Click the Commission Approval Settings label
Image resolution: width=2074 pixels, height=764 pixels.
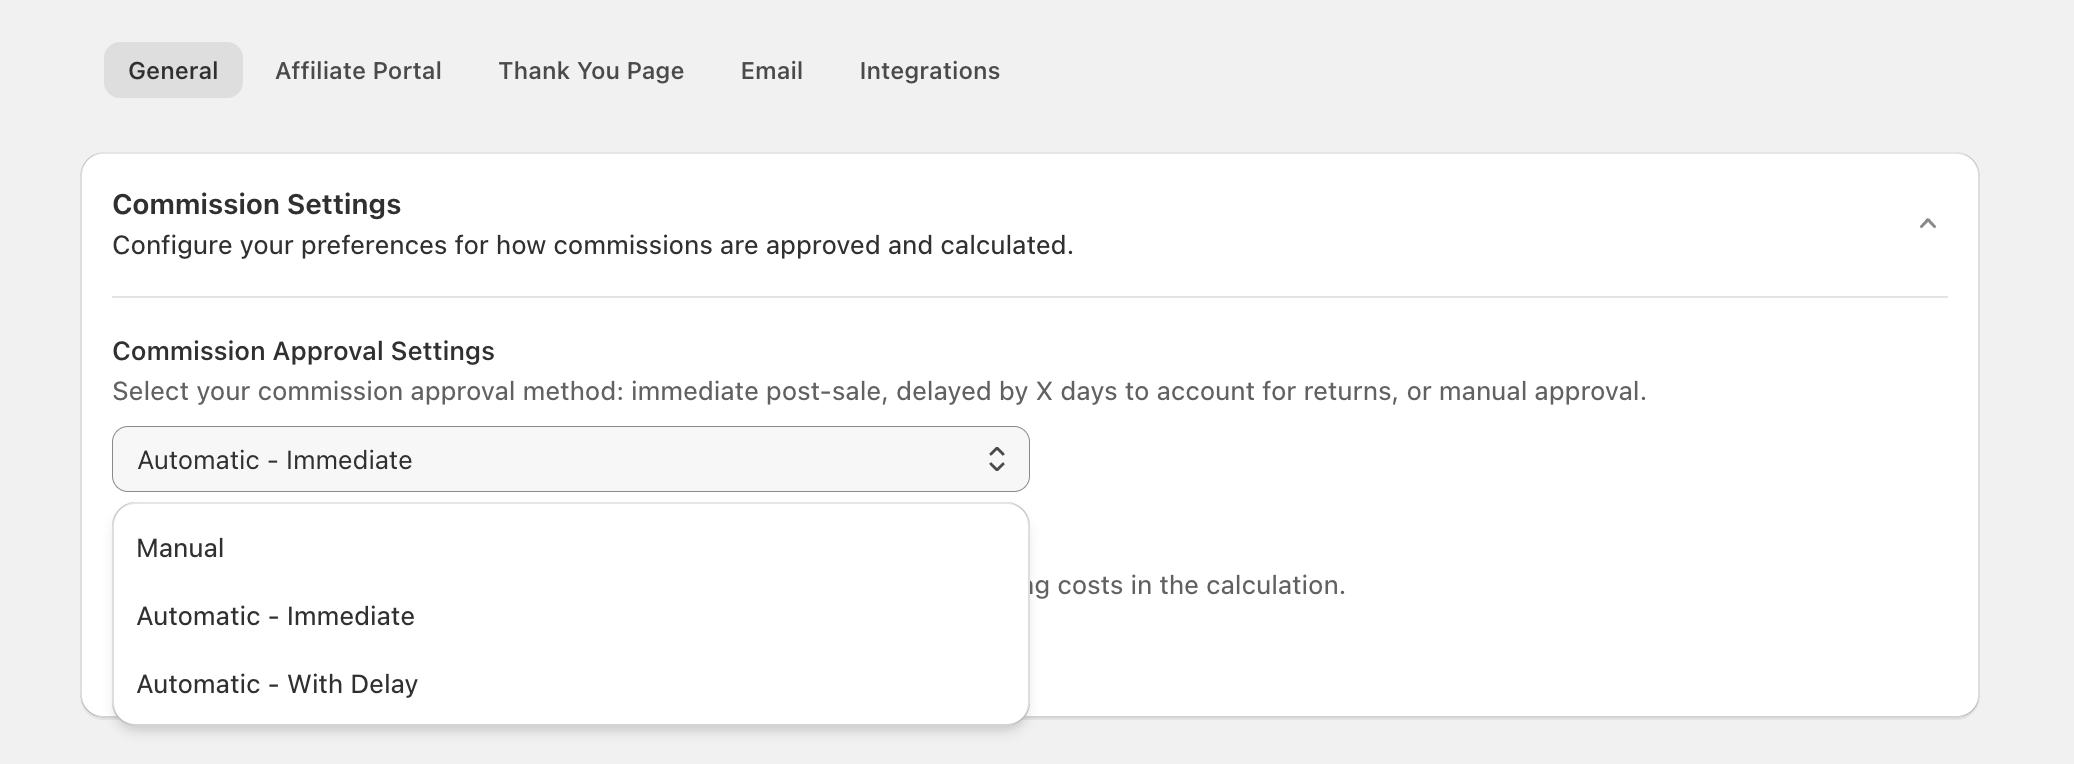[x=303, y=351]
